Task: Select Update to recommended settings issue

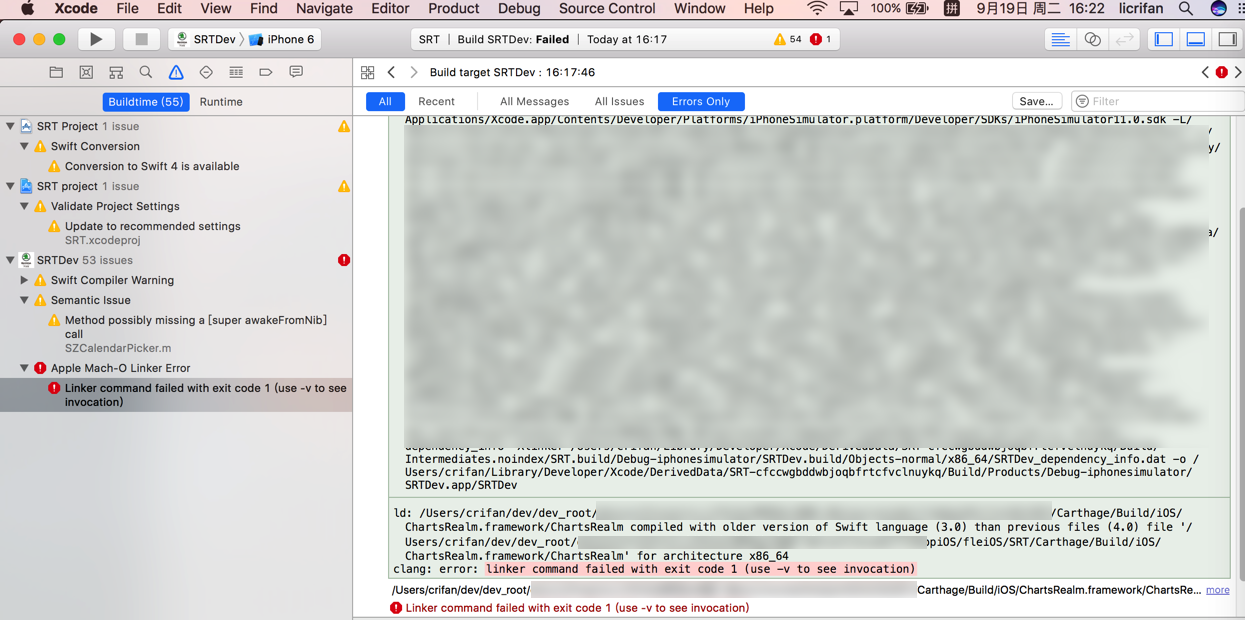Action: (x=176, y=233)
